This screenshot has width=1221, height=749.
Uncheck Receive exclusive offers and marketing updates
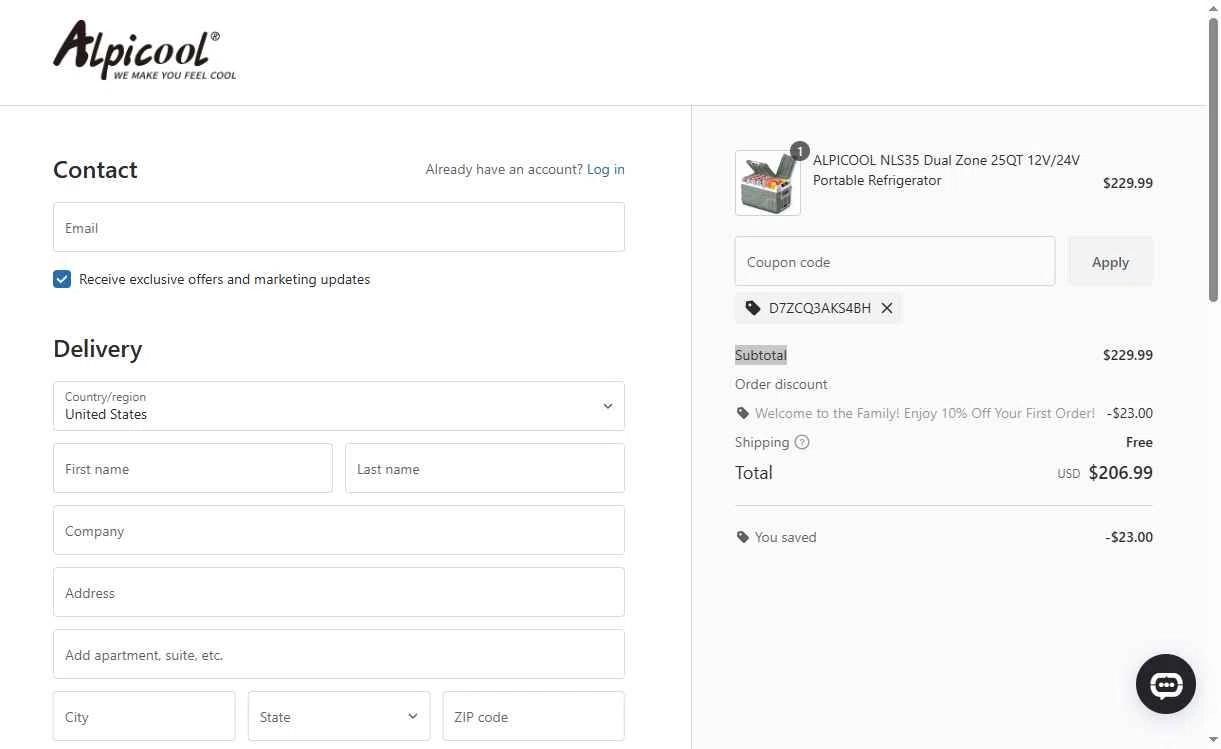(x=62, y=279)
